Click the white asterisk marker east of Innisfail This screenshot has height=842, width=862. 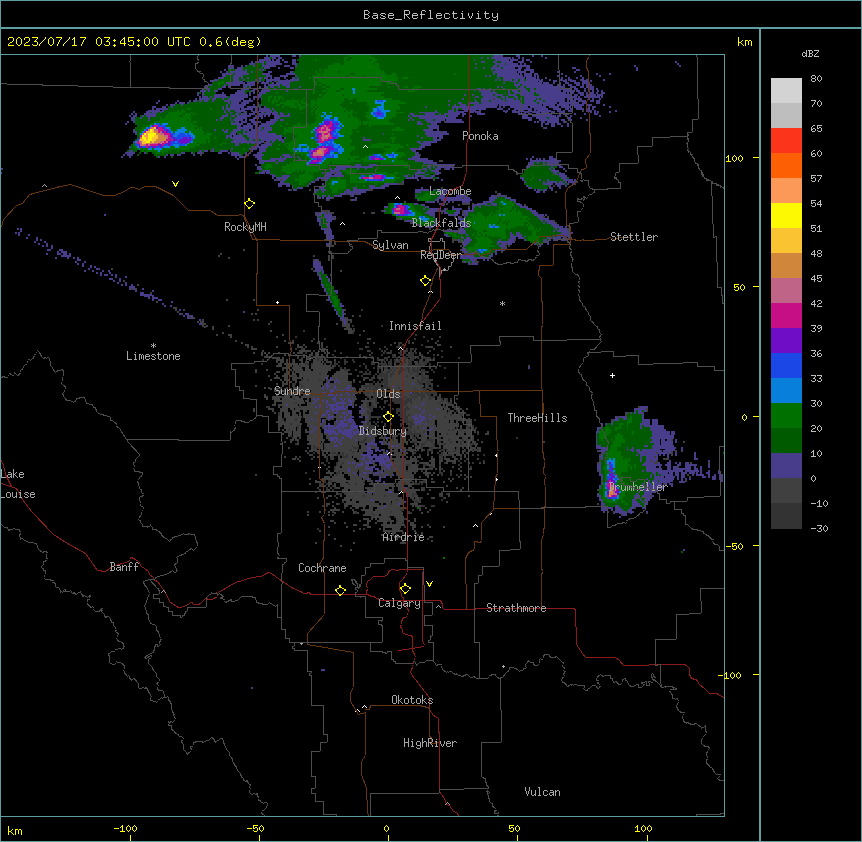point(502,303)
